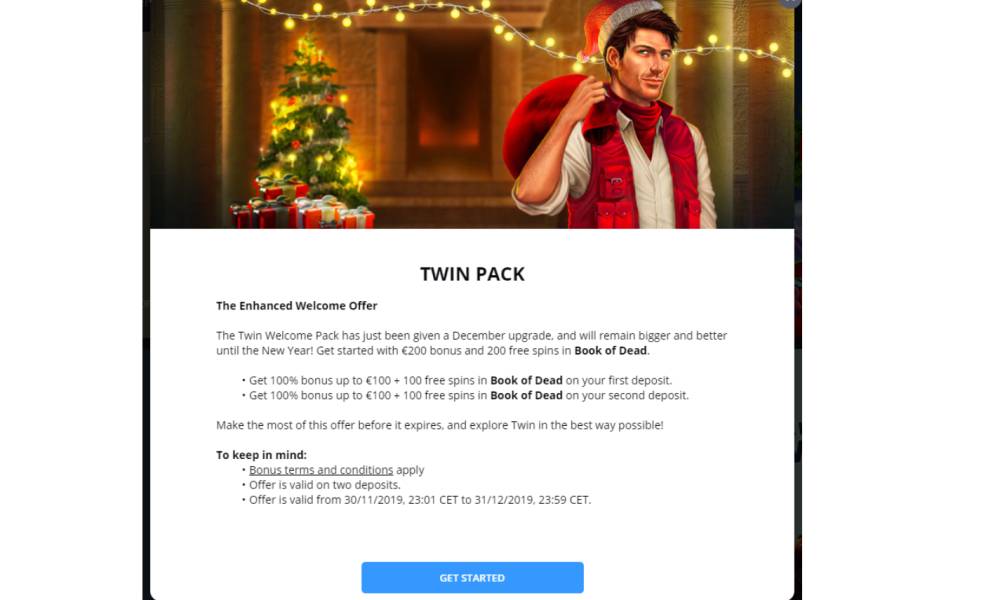Click the Make the most of this offer sentence

point(439,425)
